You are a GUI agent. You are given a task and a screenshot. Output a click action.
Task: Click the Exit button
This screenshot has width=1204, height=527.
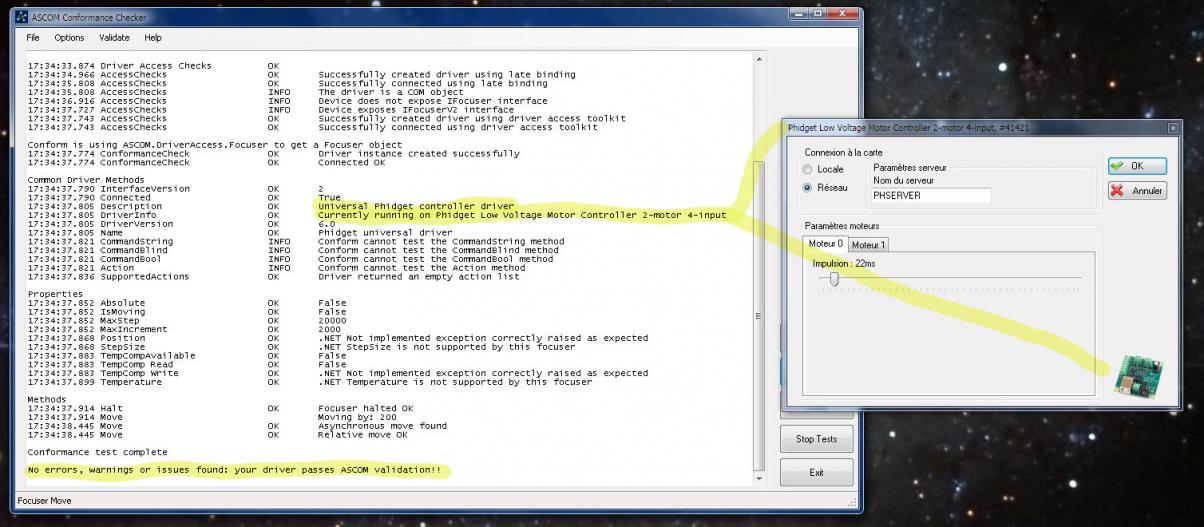click(817, 472)
